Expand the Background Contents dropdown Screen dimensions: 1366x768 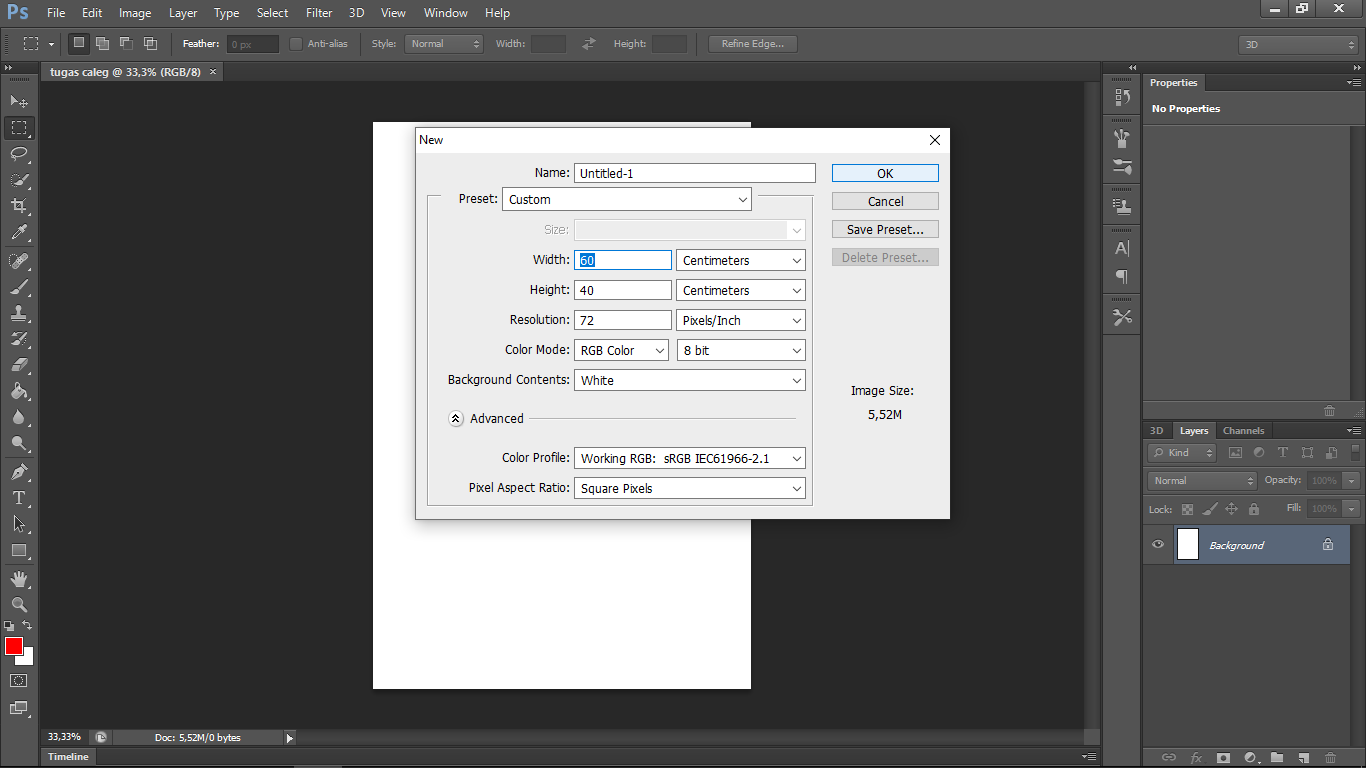pyautogui.click(x=689, y=381)
